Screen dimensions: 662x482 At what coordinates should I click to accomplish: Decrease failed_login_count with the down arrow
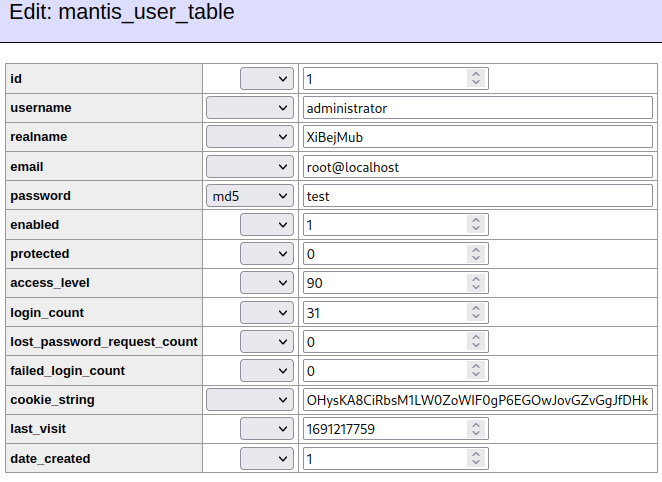[476, 375]
